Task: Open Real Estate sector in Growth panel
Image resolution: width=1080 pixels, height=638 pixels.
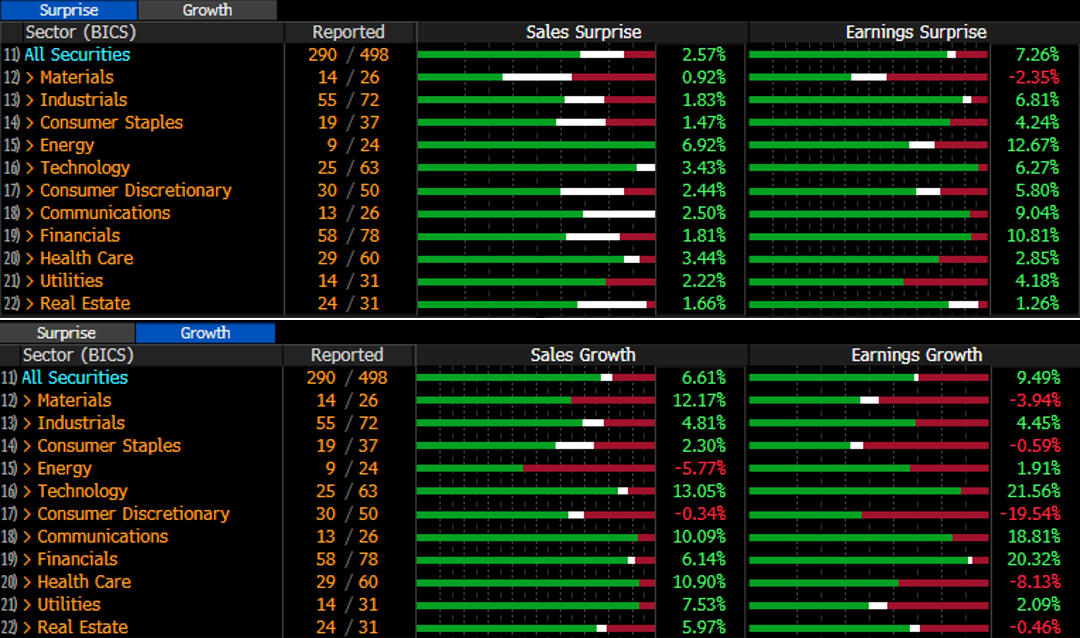Action: 83,628
